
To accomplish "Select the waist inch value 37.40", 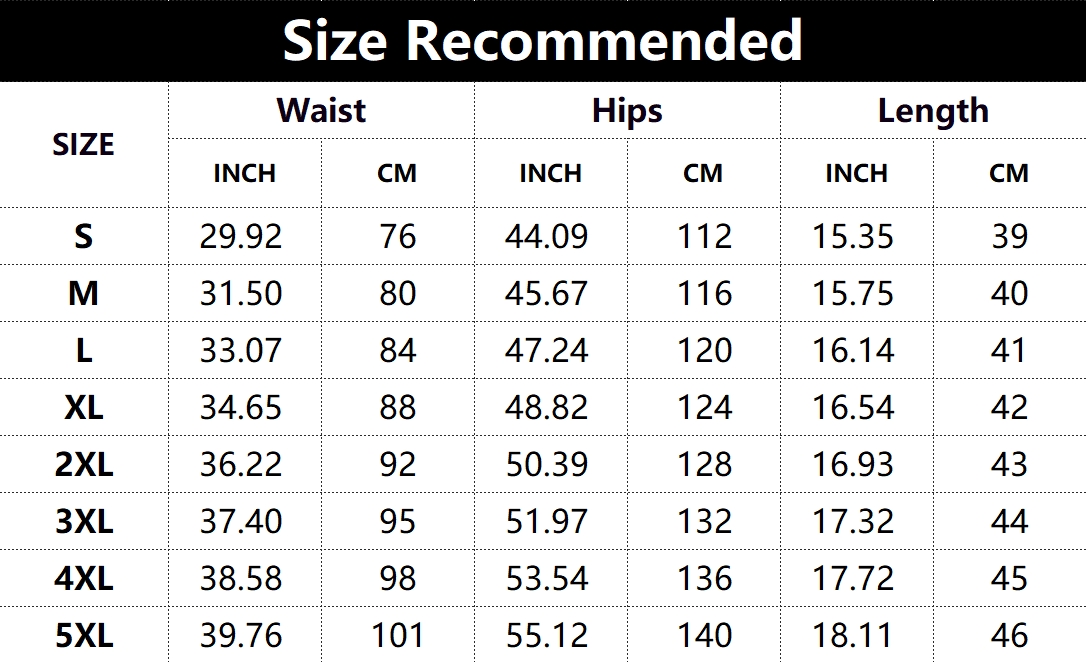I will tap(241, 521).
